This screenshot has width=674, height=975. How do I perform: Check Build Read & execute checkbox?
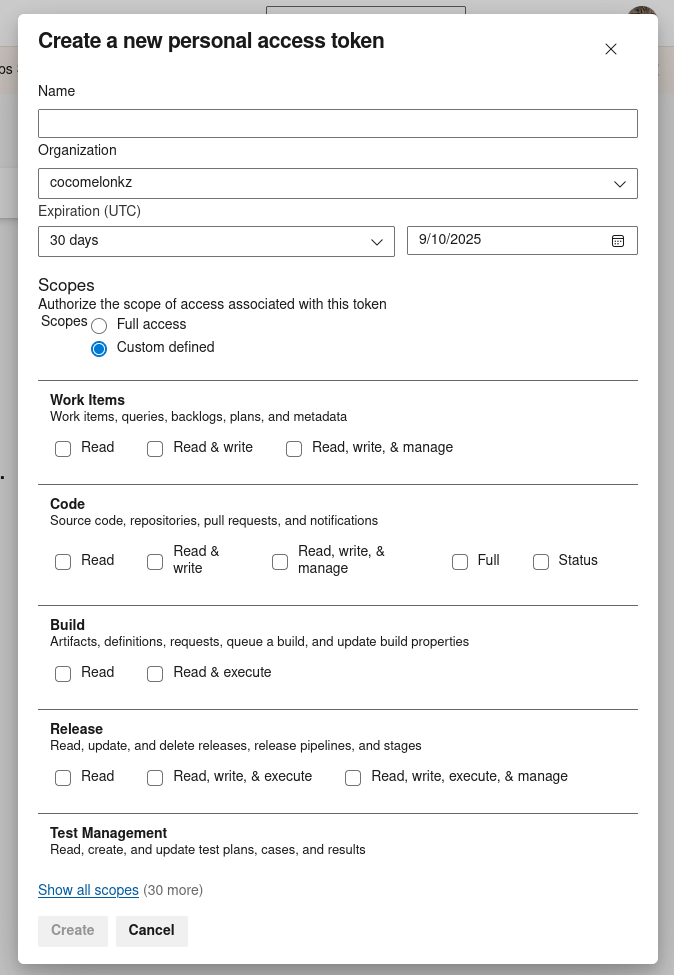155,674
